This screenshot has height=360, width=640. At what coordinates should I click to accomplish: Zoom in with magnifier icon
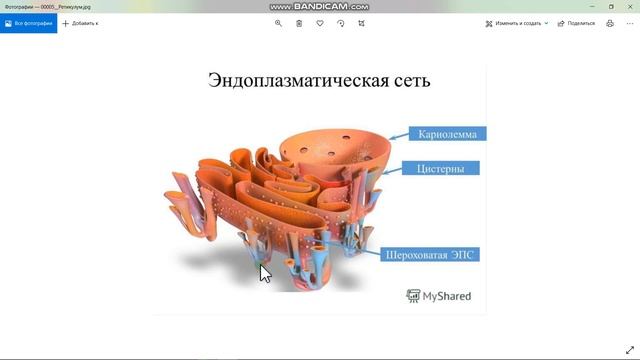[x=278, y=23]
